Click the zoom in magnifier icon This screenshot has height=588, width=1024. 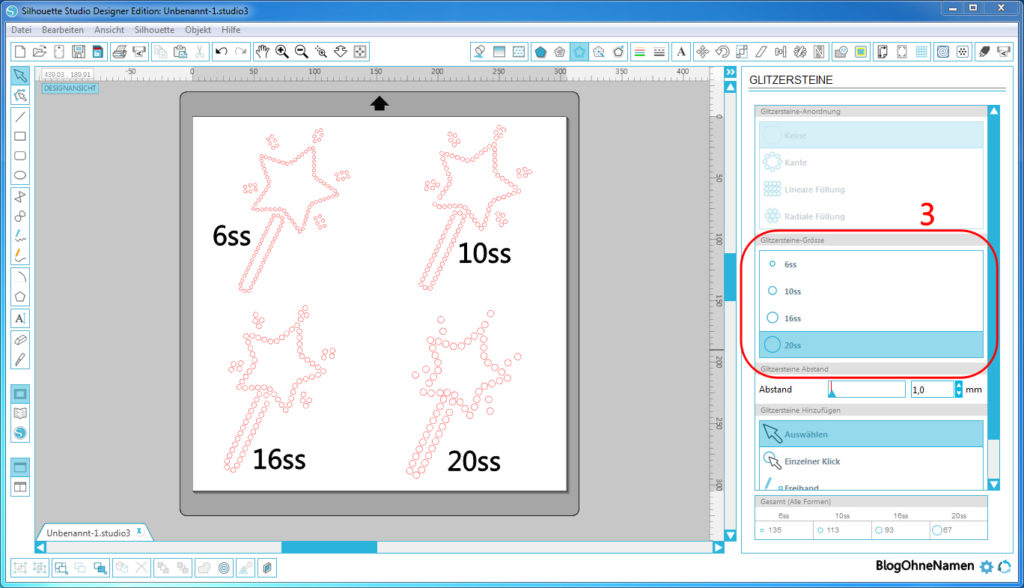[282, 51]
